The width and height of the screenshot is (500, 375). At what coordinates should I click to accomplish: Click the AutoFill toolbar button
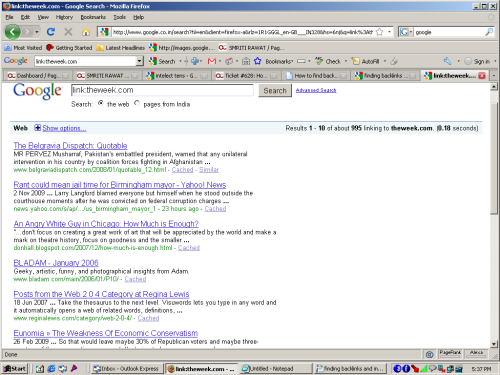click(x=366, y=61)
